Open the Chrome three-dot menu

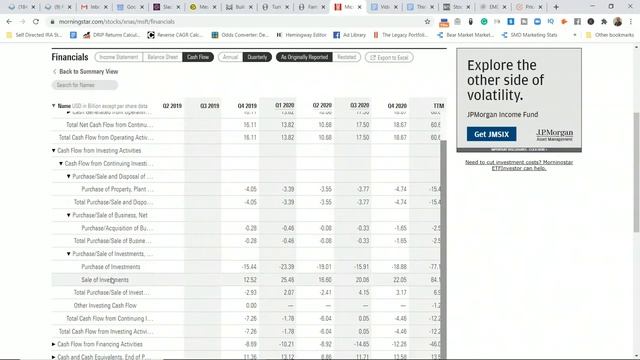631,22
